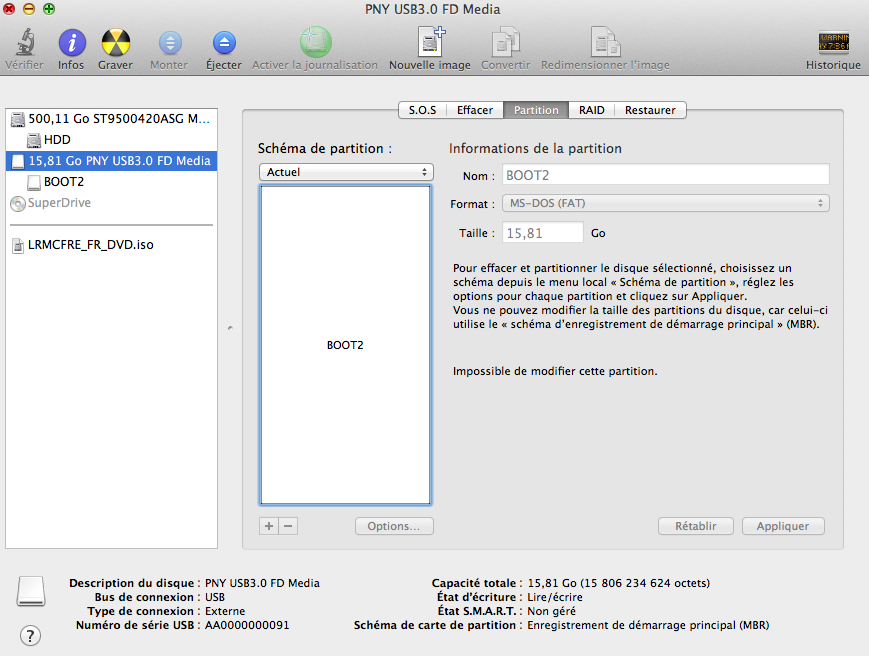The height and width of the screenshot is (656, 869).
Task: Click the Éjecter toolbar icon
Action: (224, 44)
